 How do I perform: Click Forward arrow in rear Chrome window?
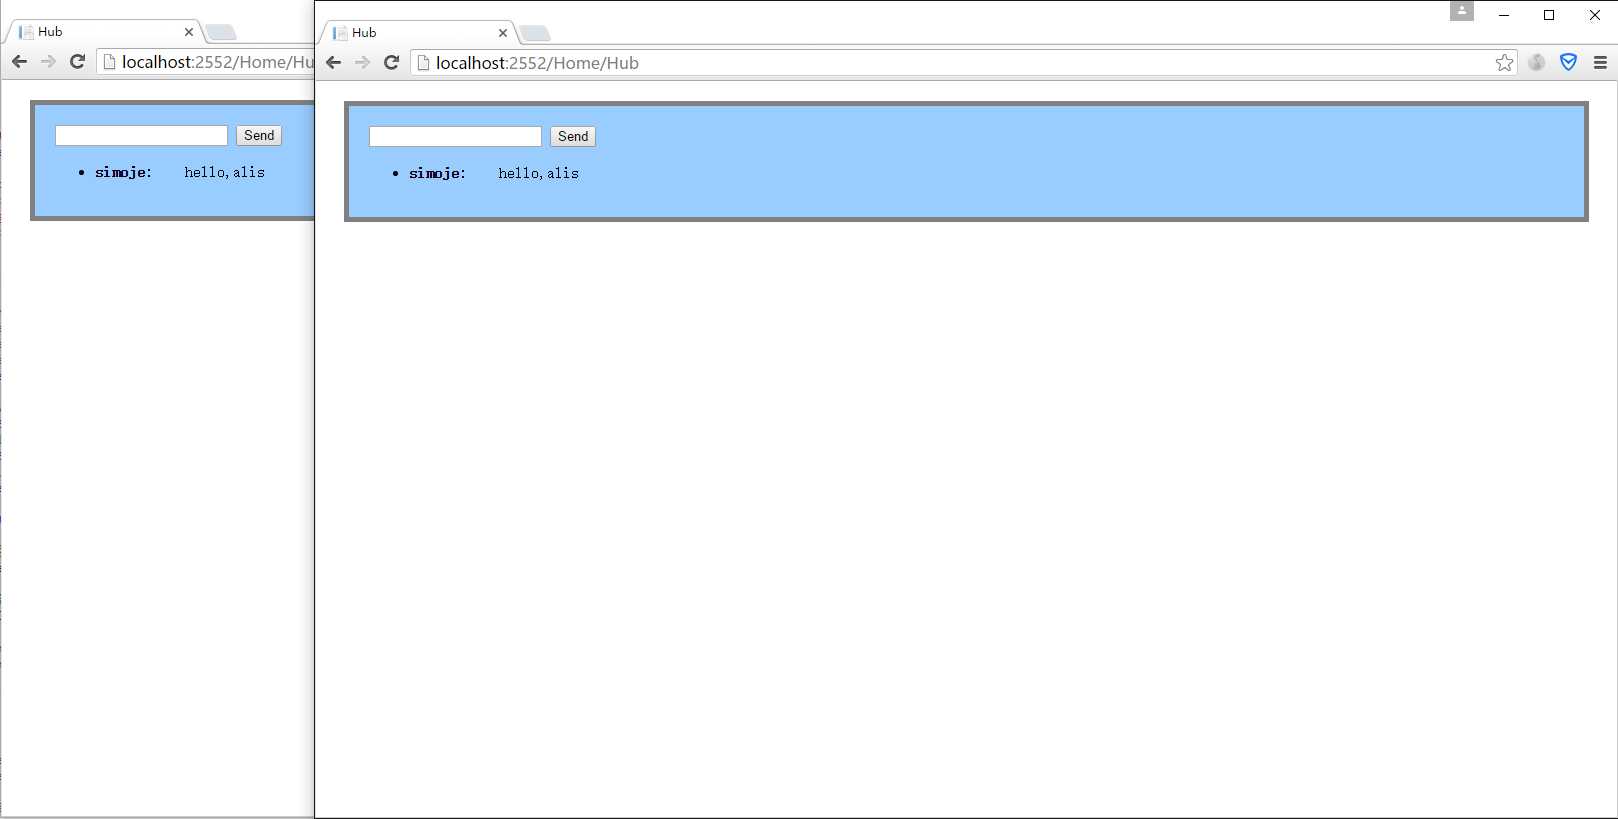49,62
